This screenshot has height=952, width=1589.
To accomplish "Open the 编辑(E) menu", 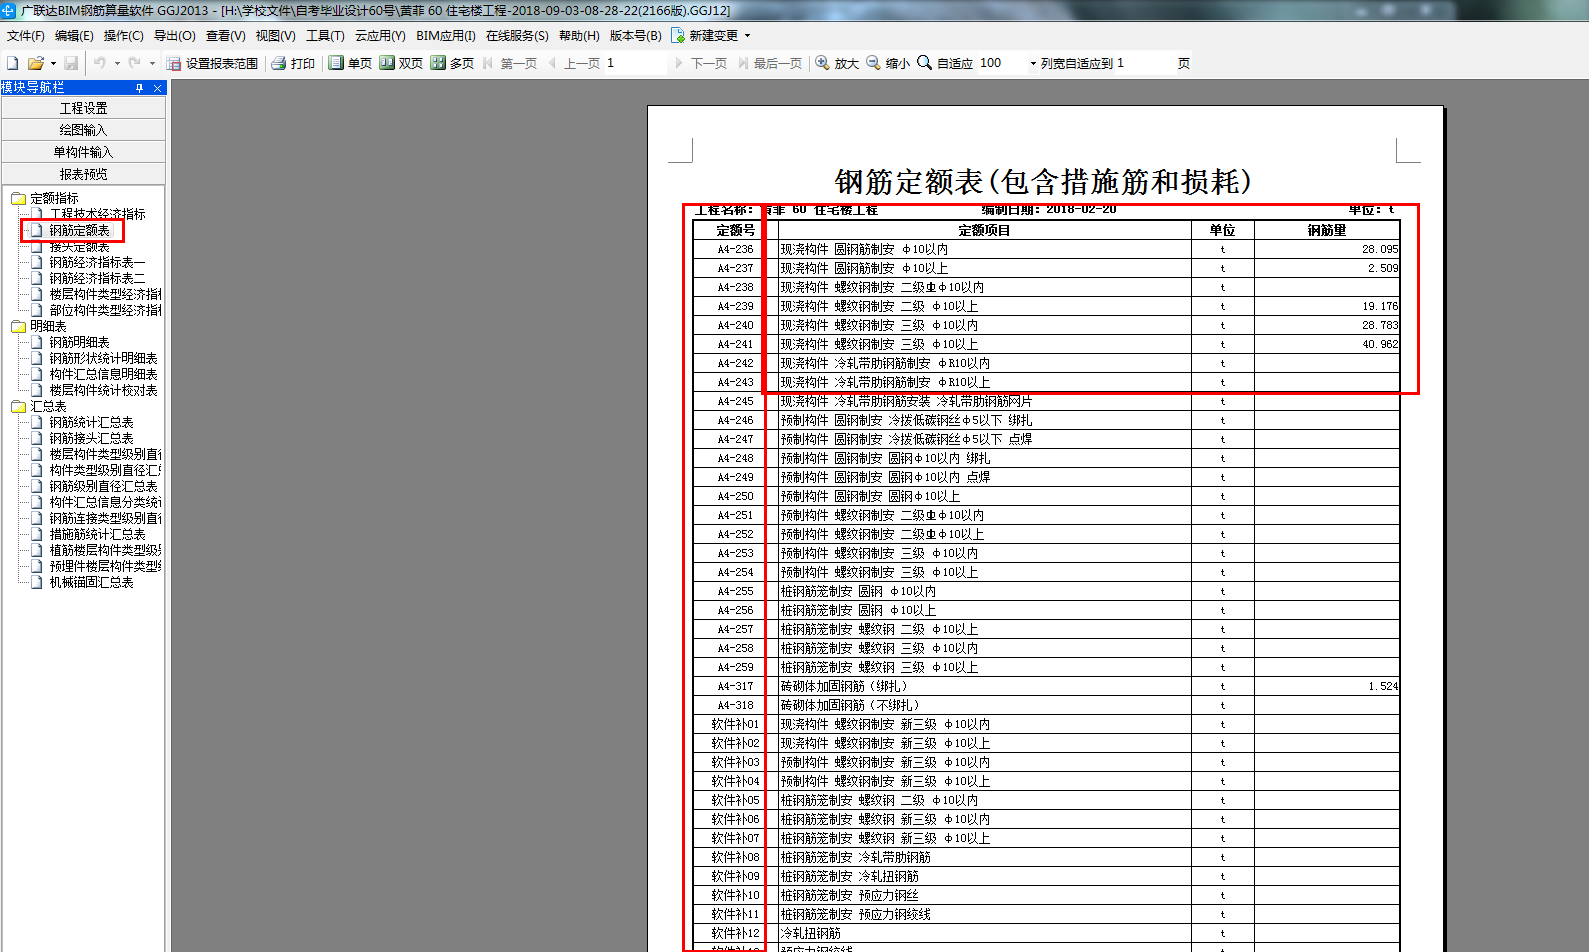I will click(x=74, y=35).
